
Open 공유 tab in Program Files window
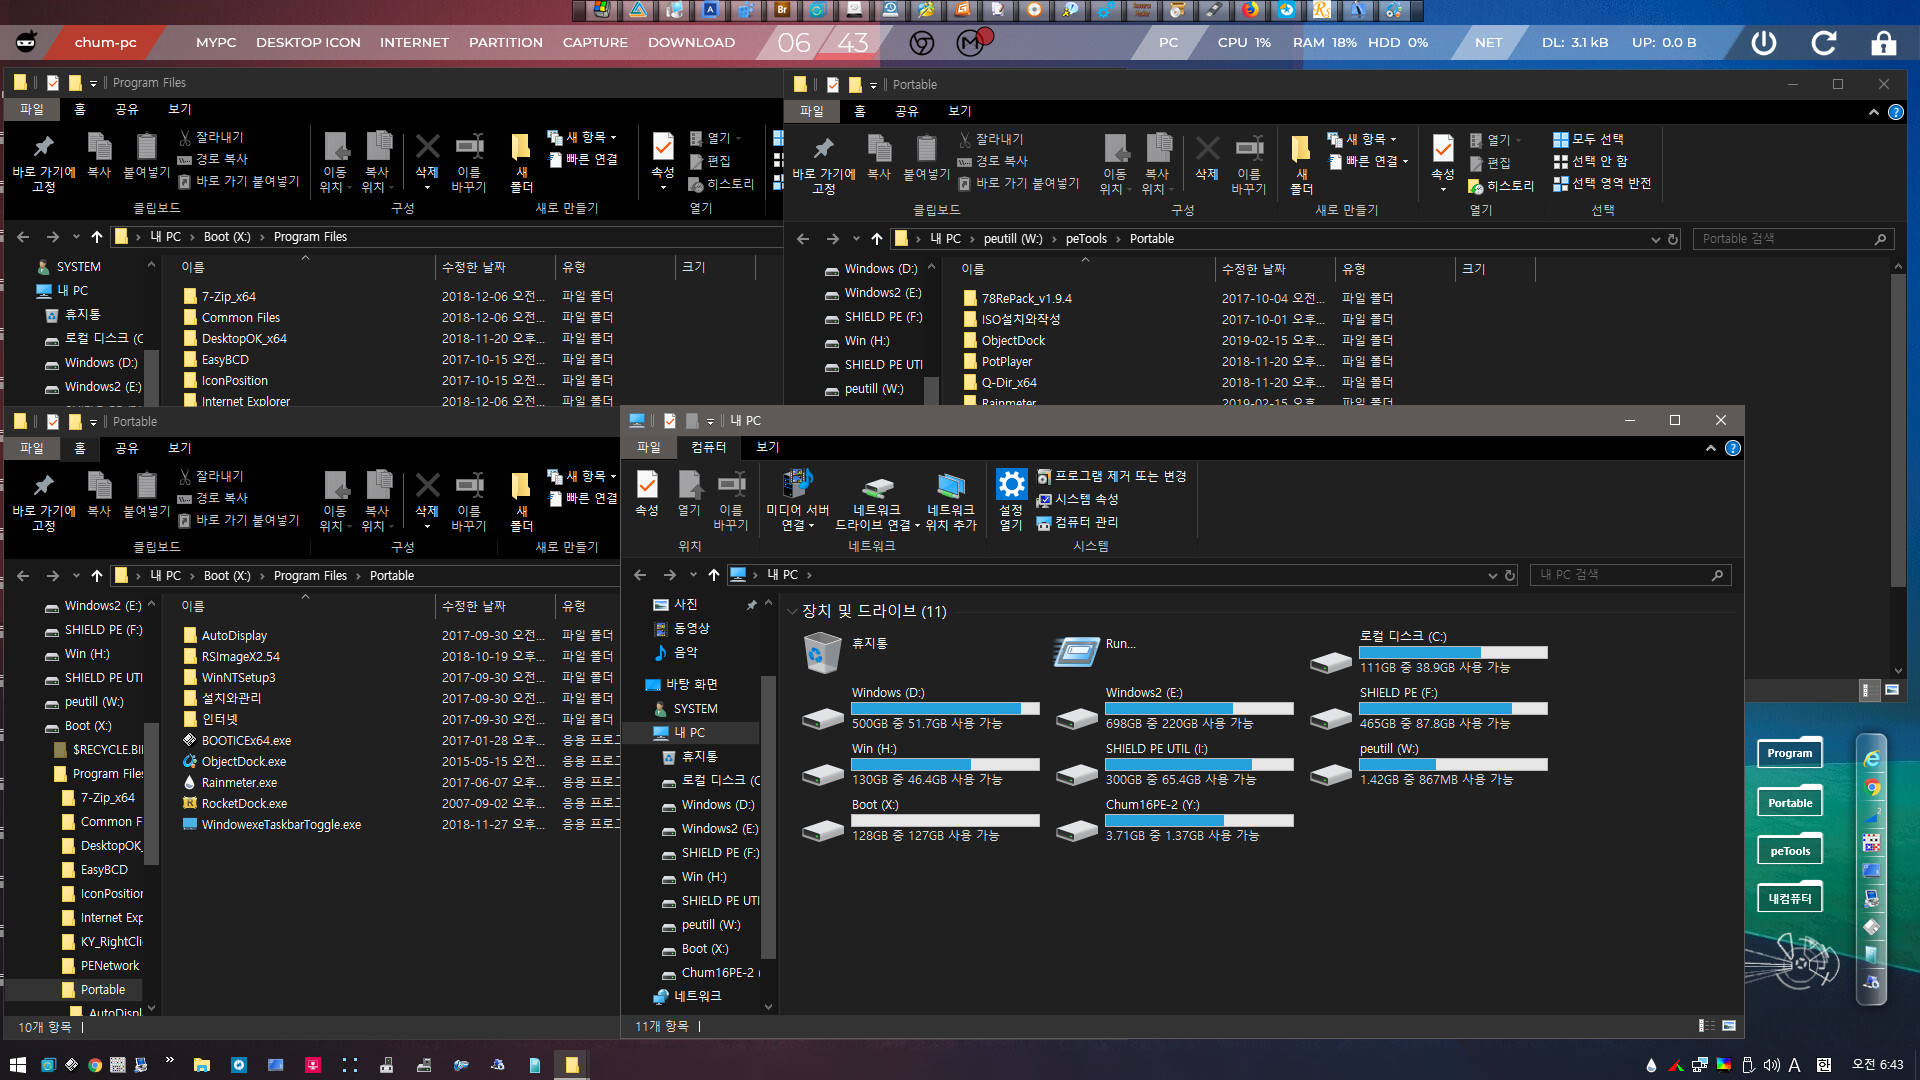(126, 109)
